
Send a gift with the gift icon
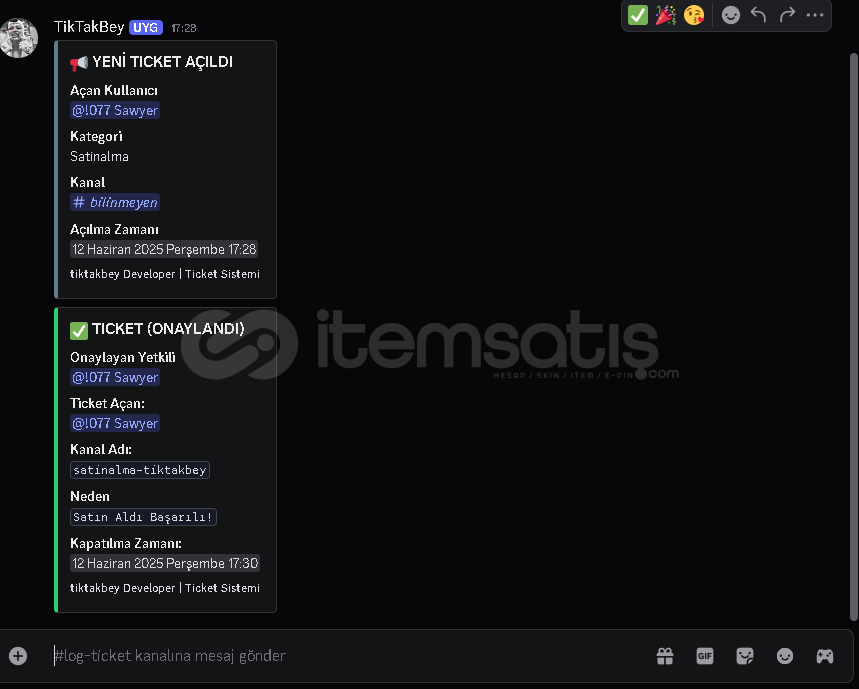pyautogui.click(x=665, y=656)
